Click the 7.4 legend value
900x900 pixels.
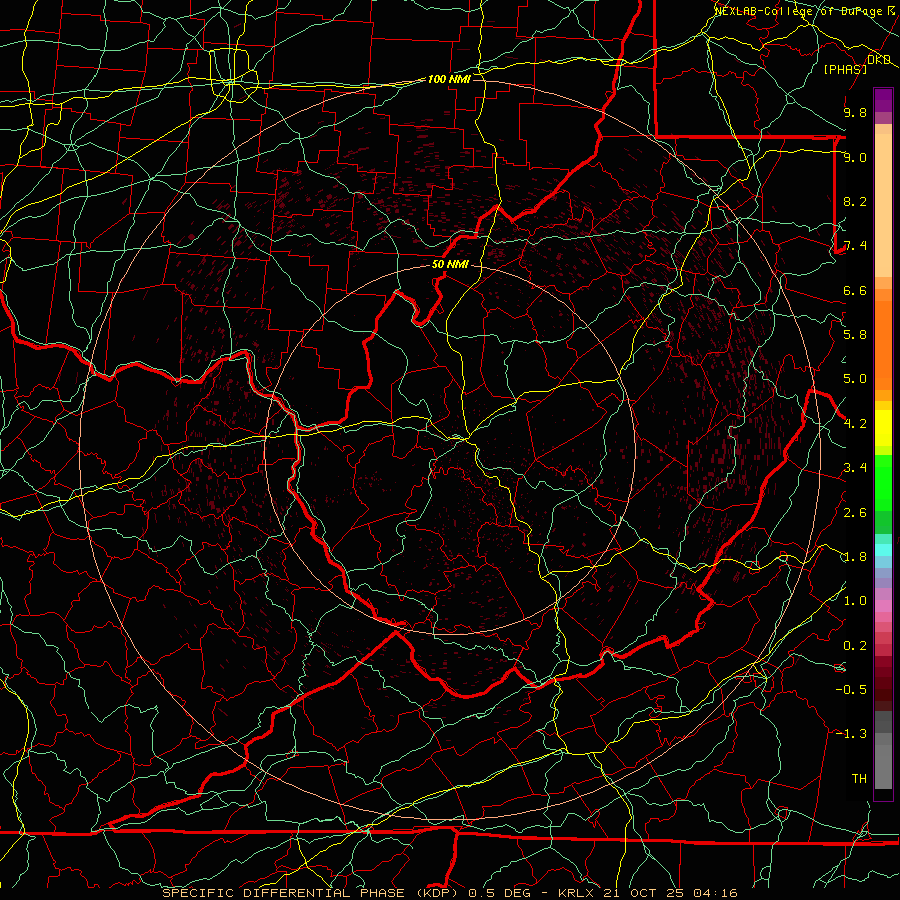(x=855, y=246)
